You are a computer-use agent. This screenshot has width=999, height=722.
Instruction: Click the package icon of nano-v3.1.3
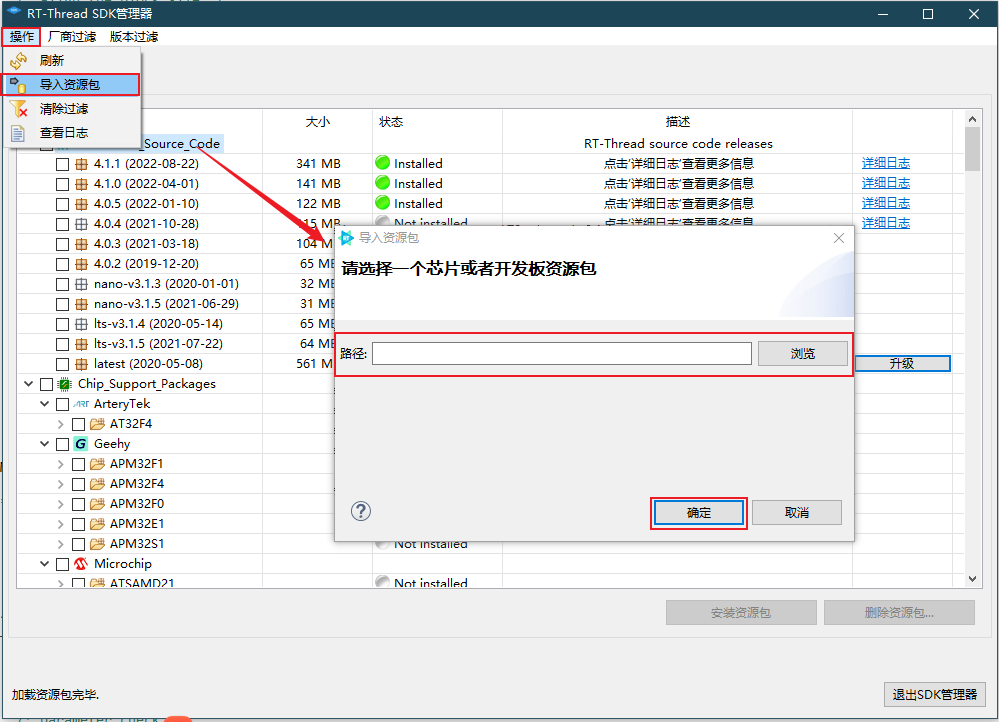pos(82,284)
